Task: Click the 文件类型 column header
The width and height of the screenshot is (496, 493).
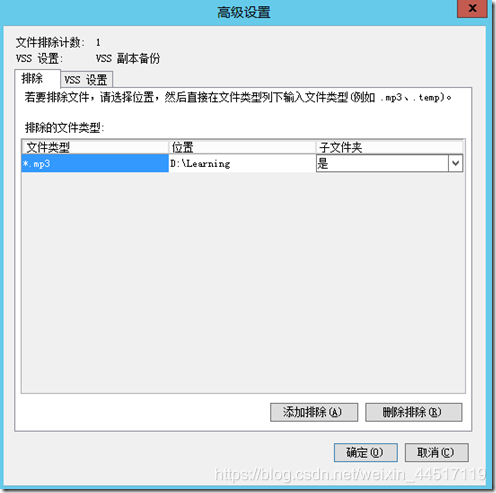Action: coord(95,147)
